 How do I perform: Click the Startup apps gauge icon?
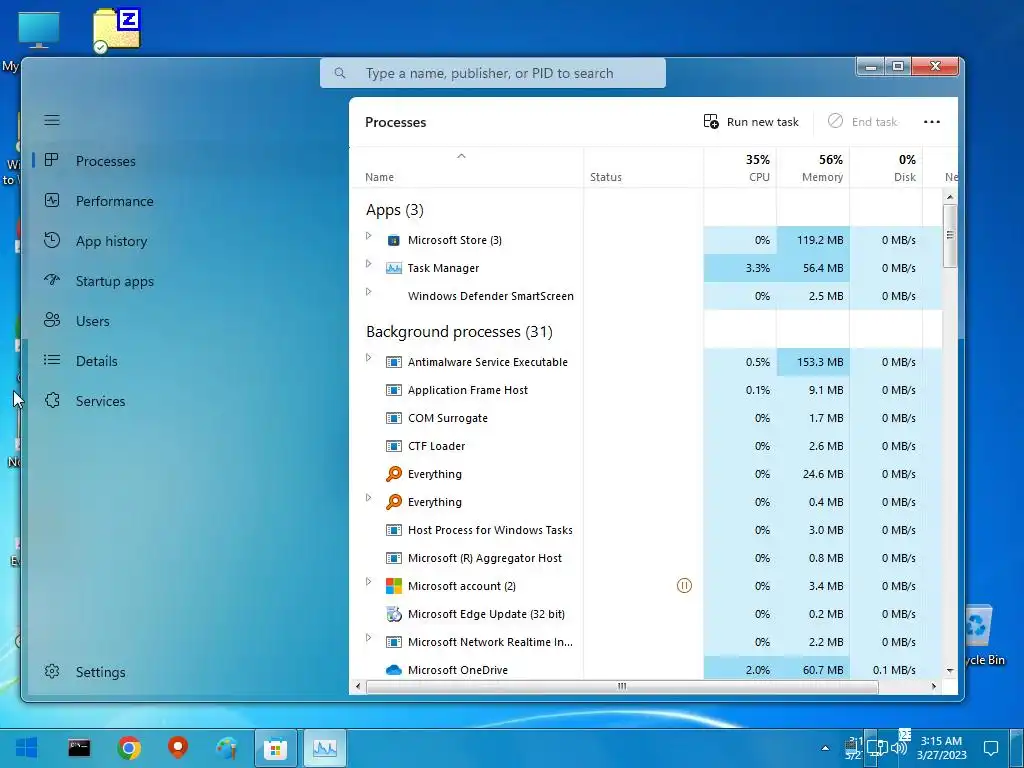point(52,280)
